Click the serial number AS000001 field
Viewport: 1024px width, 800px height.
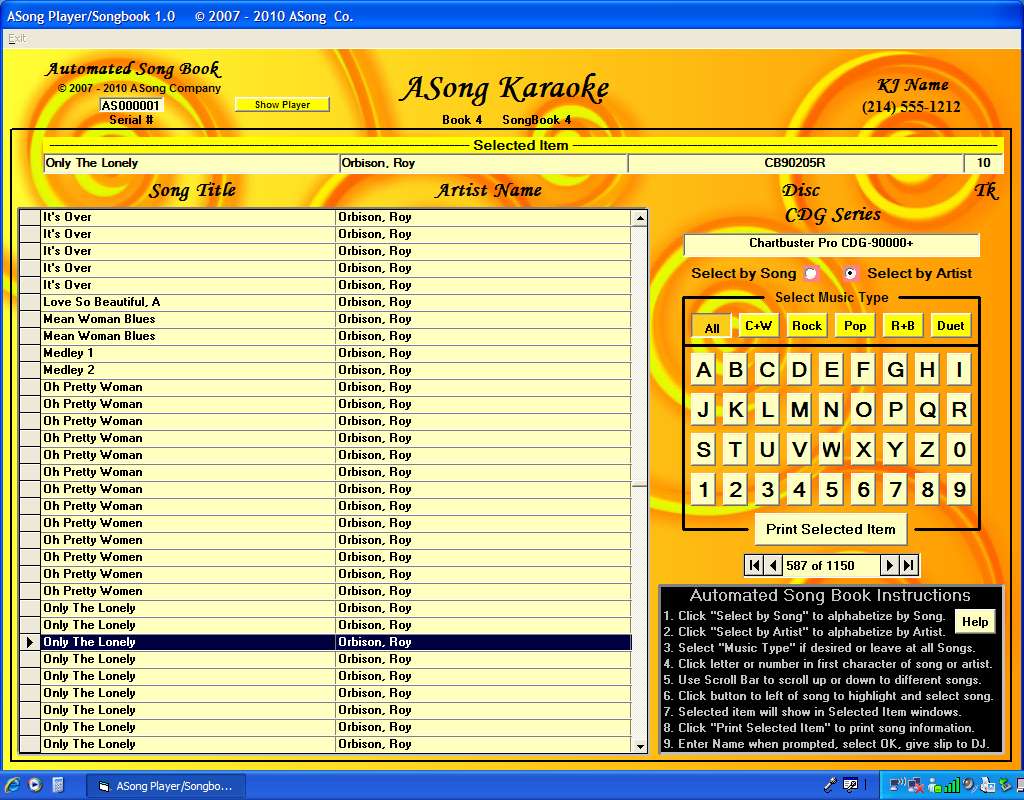pyautogui.click(x=130, y=106)
